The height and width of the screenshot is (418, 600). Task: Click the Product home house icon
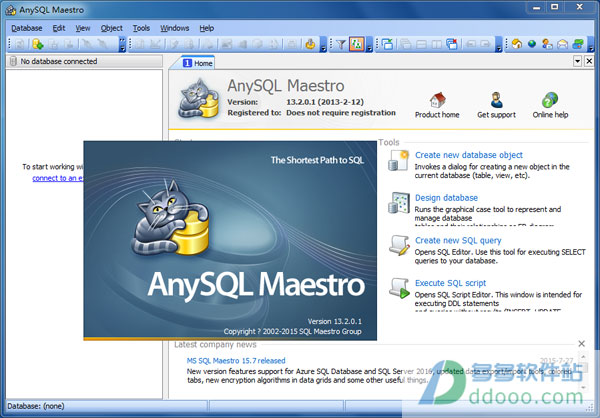click(x=437, y=100)
